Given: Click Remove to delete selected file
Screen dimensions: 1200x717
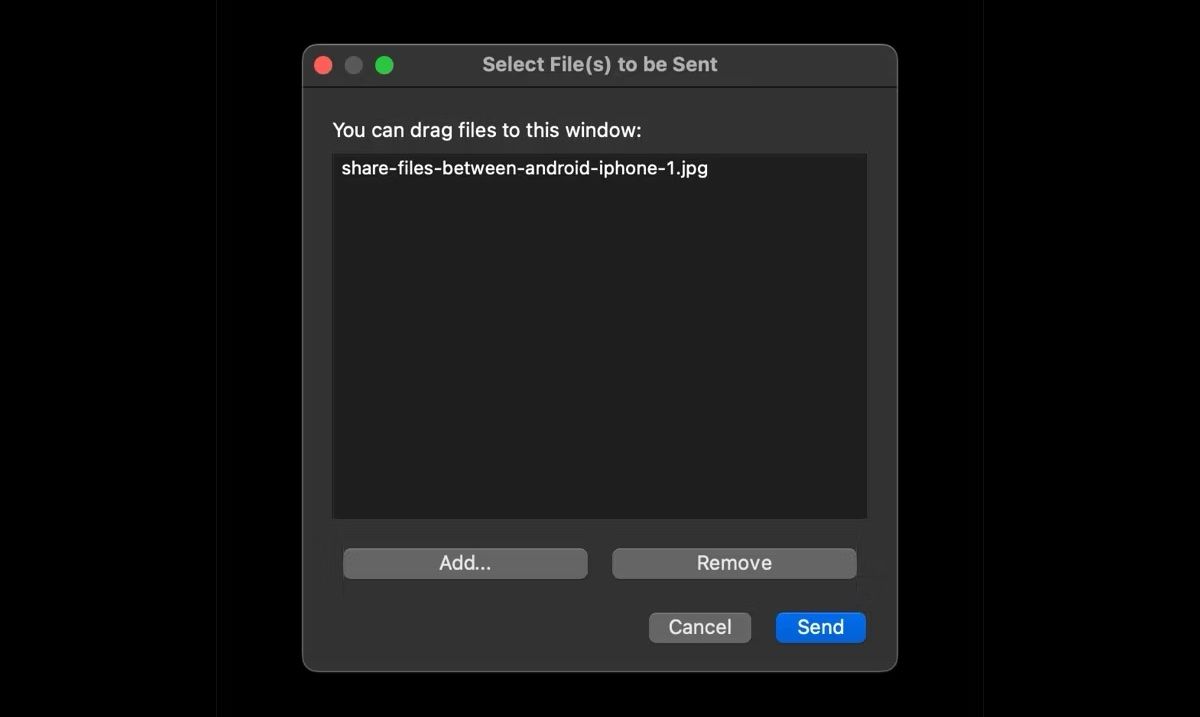Looking at the screenshot, I should click(733, 563).
